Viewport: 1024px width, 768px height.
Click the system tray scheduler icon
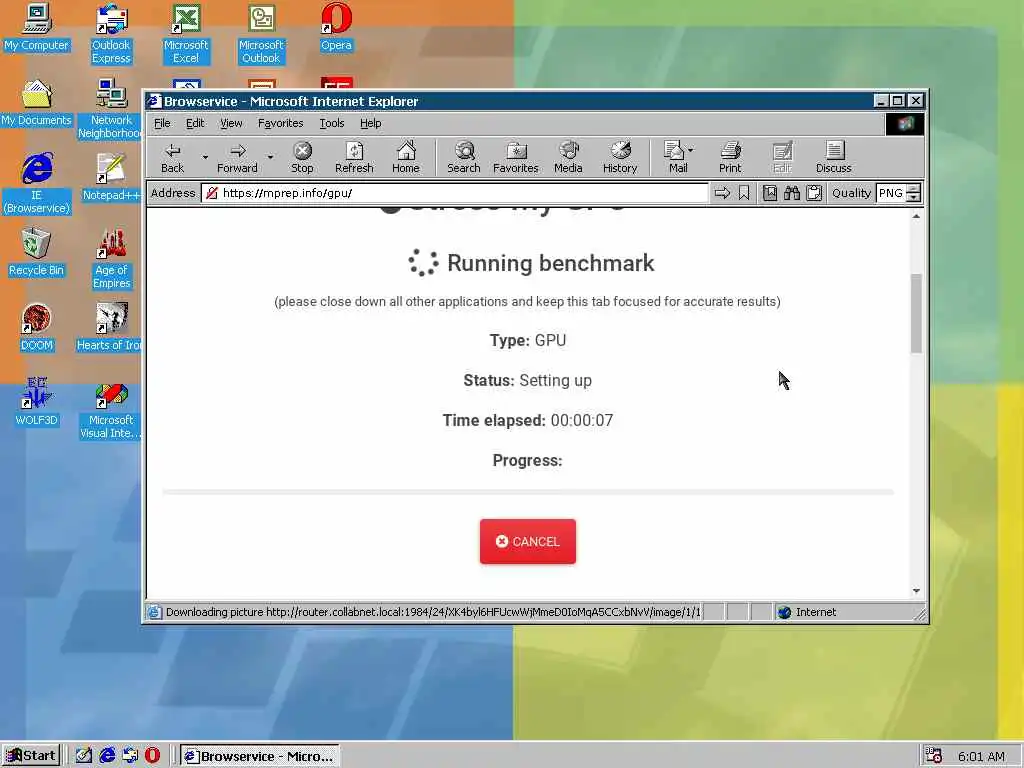[x=934, y=756]
